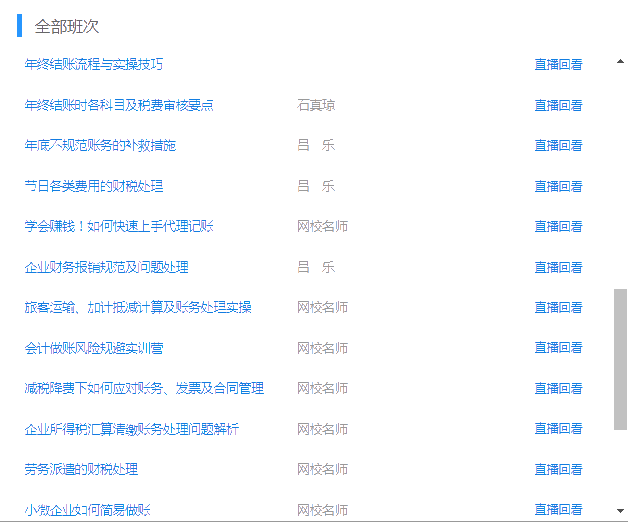Open course 年终结账流程与实操技巧

[94, 64]
